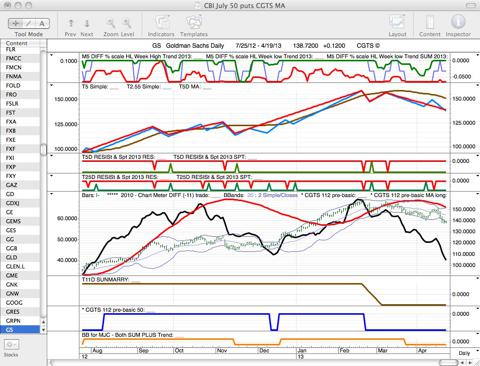Open the Stocks gear dropdown menu
Image resolution: width=480 pixels, height=366 pixels.
coord(12,345)
